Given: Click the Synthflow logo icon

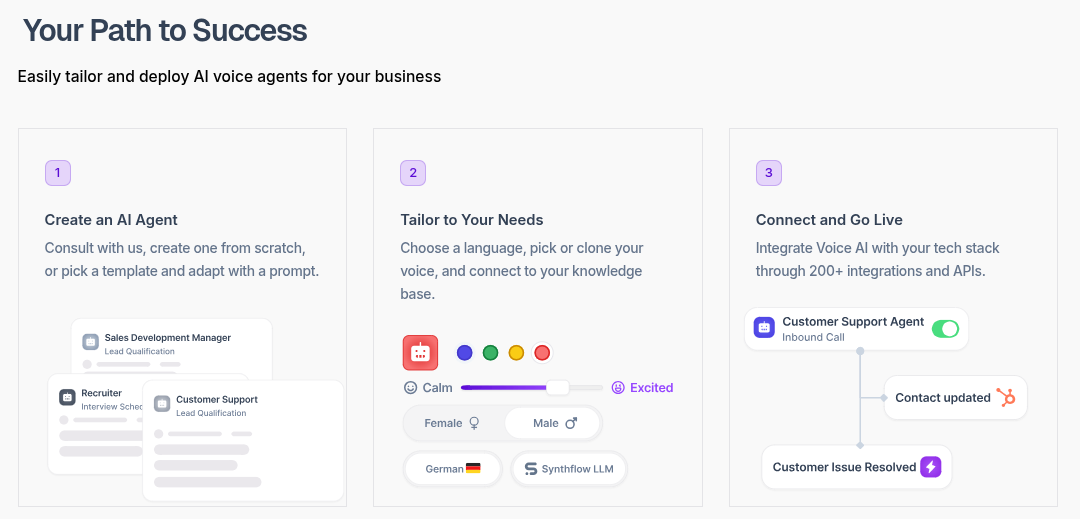Looking at the screenshot, I should coord(530,469).
